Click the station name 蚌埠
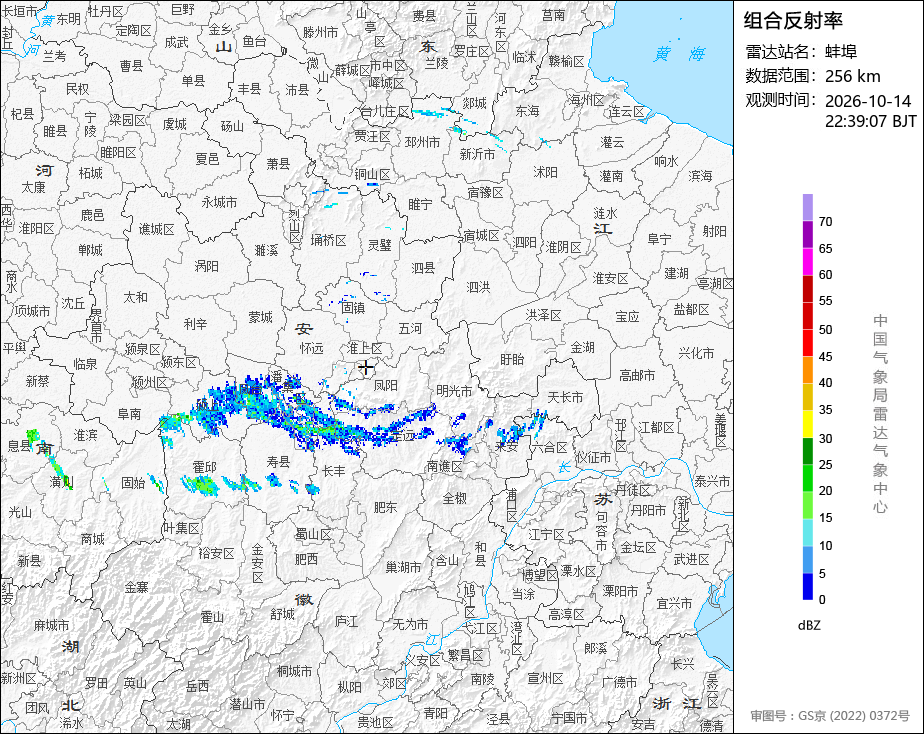This screenshot has width=924, height=734. (841, 52)
